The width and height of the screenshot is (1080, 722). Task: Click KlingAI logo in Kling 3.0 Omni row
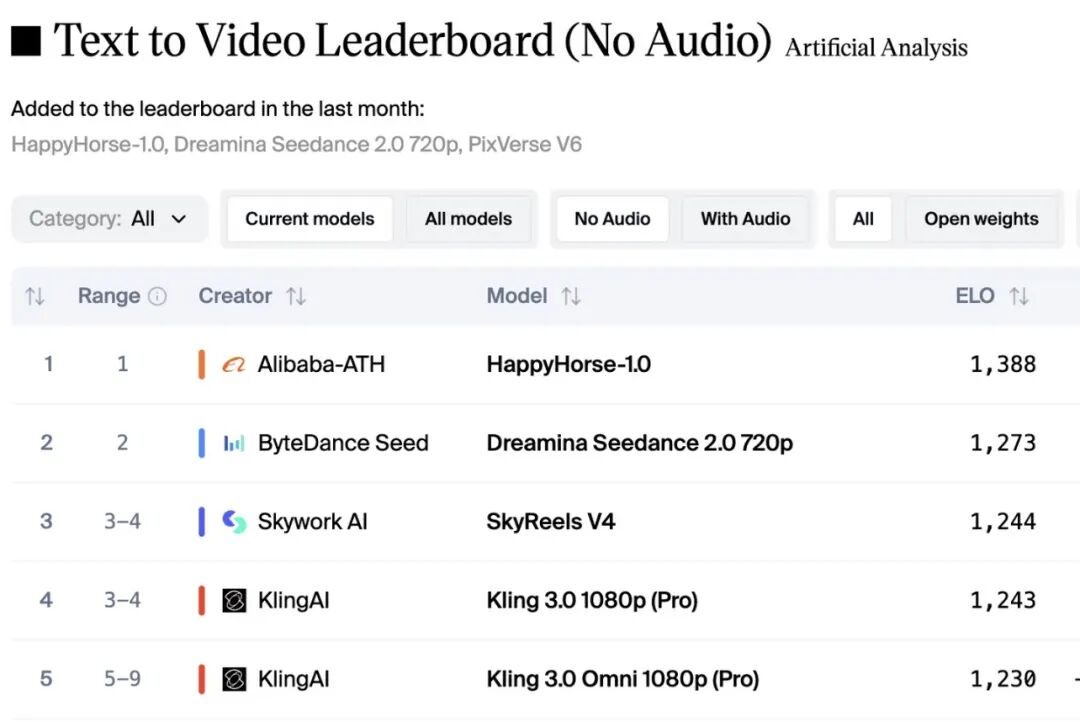[x=234, y=679]
